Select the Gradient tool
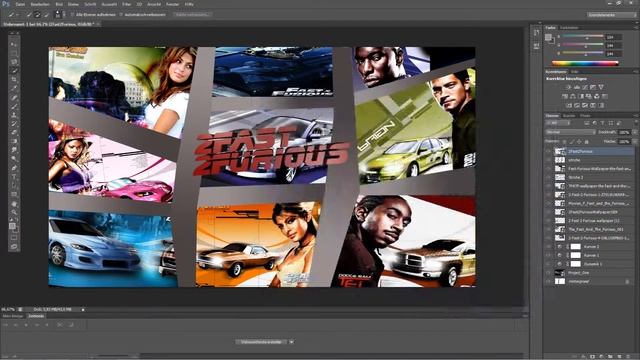Viewport: 640px width, 360px height. (x=14, y=141)
